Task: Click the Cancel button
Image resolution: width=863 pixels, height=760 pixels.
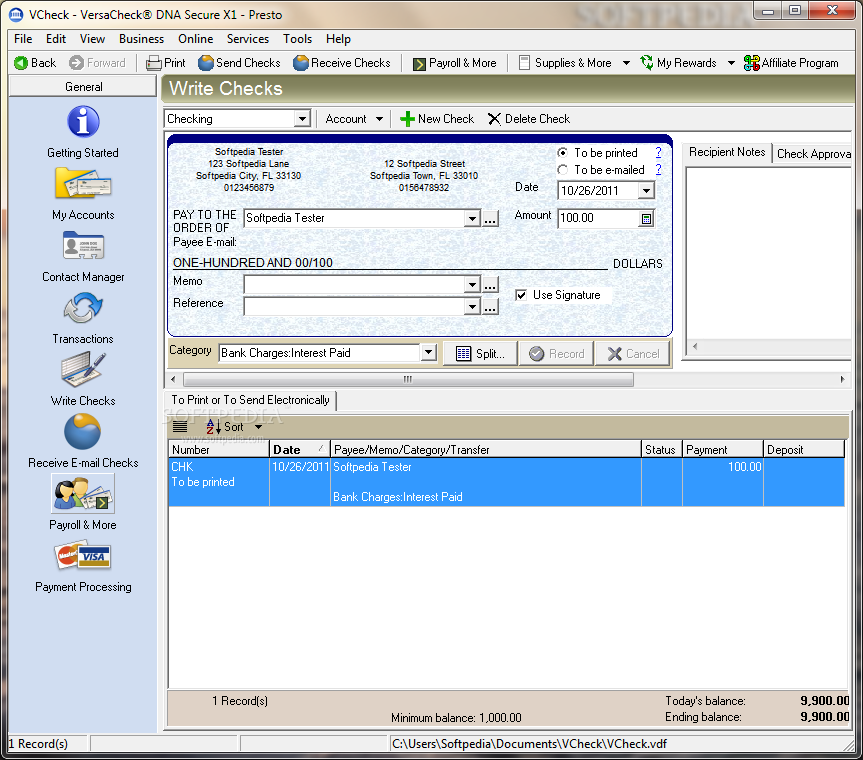Action: (633, 354)
